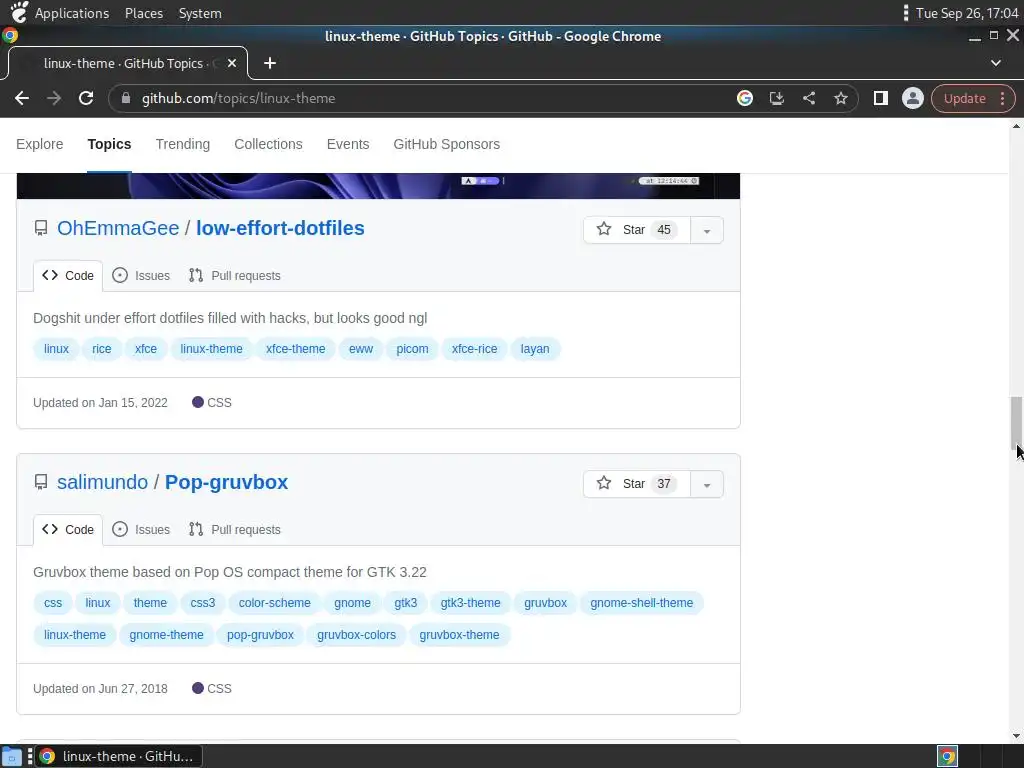
Task: Open the salimundo user profile link
Action: 103,482
